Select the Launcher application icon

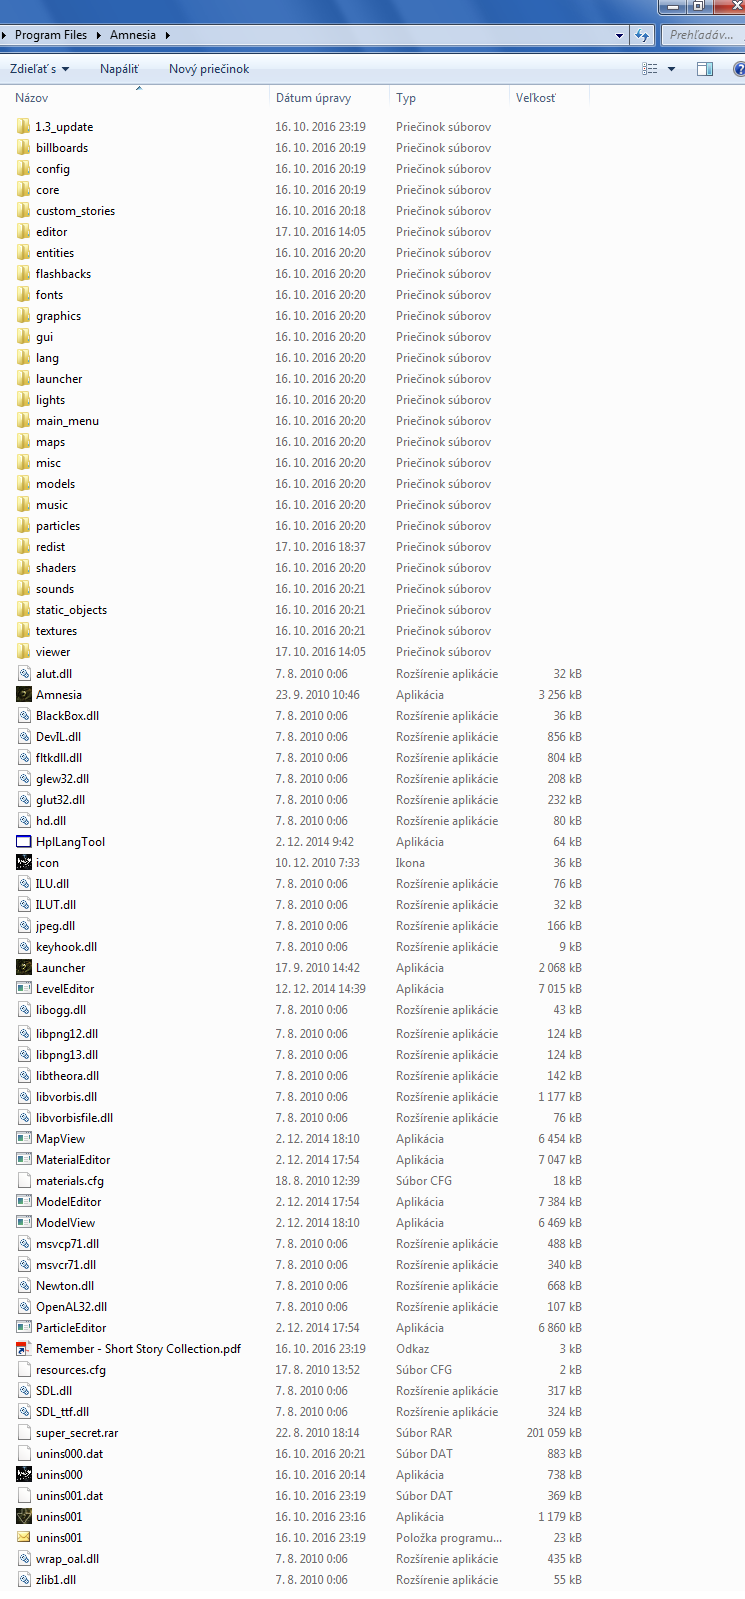coord(24,968)
